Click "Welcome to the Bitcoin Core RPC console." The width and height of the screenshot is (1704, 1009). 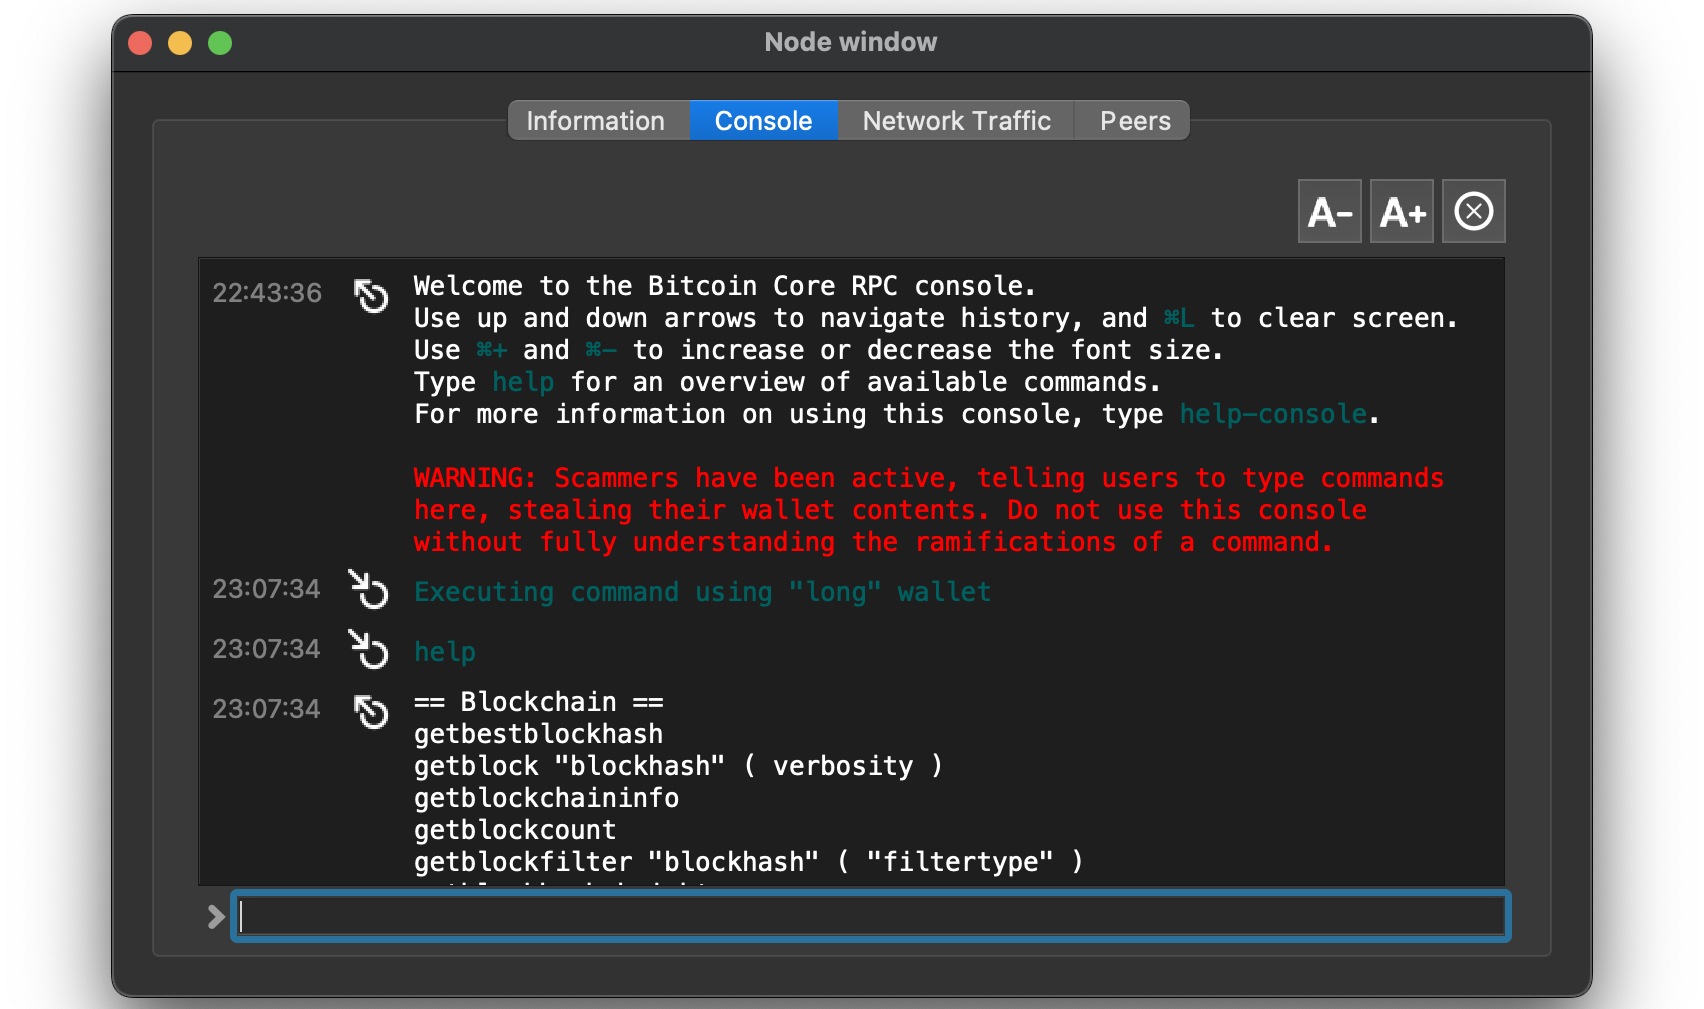pos(725,286)
